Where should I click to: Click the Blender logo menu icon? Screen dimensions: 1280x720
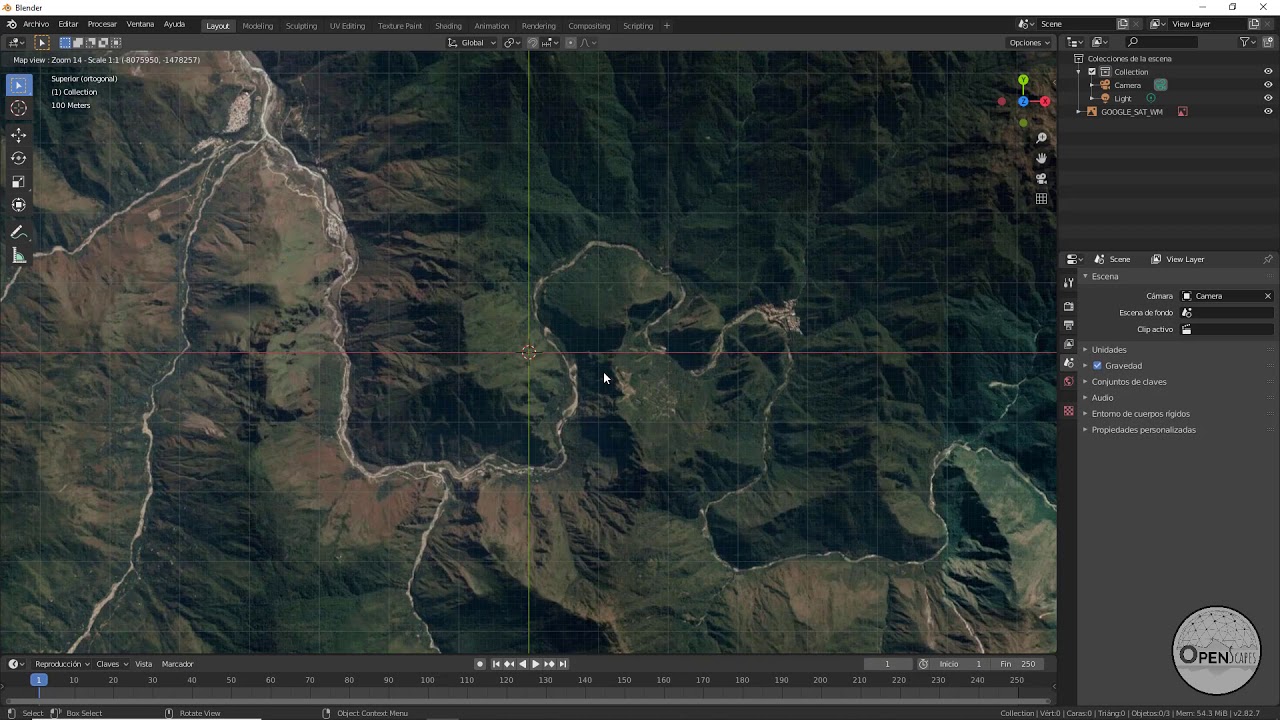tap(11, 24)
